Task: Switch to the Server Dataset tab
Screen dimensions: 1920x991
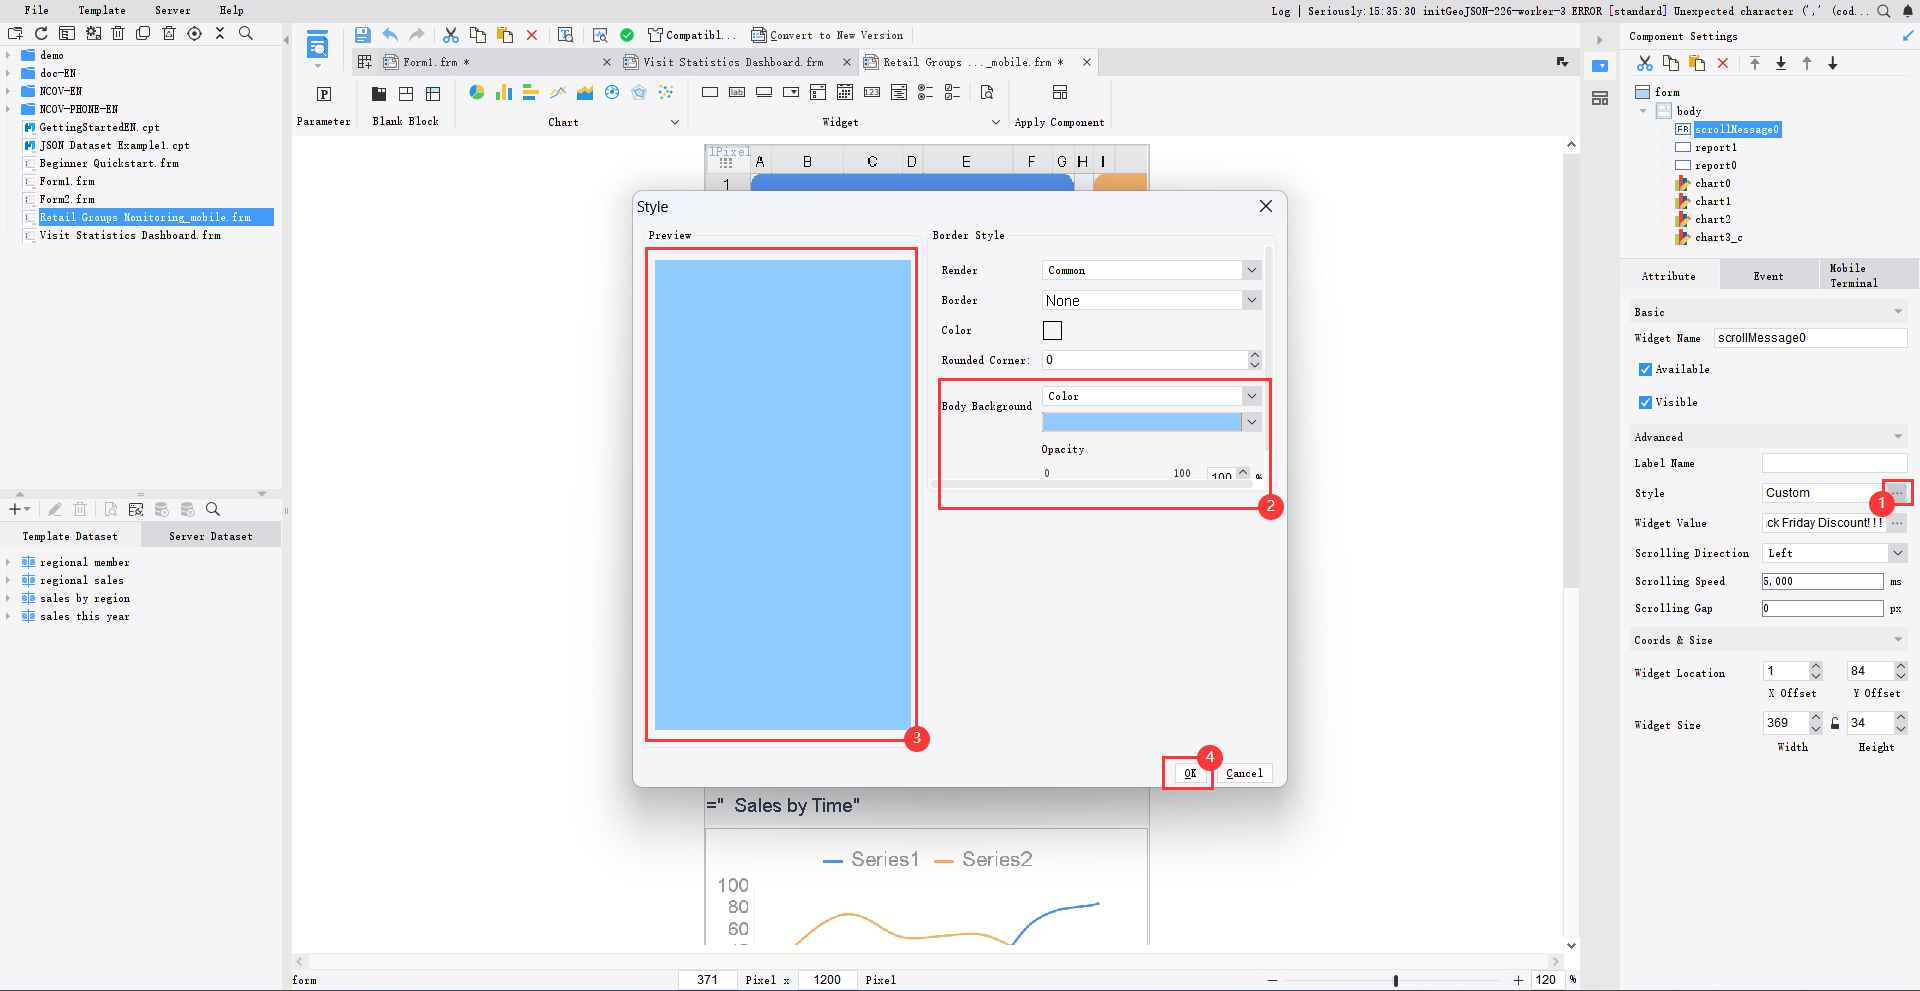Action: pos(210,536)
